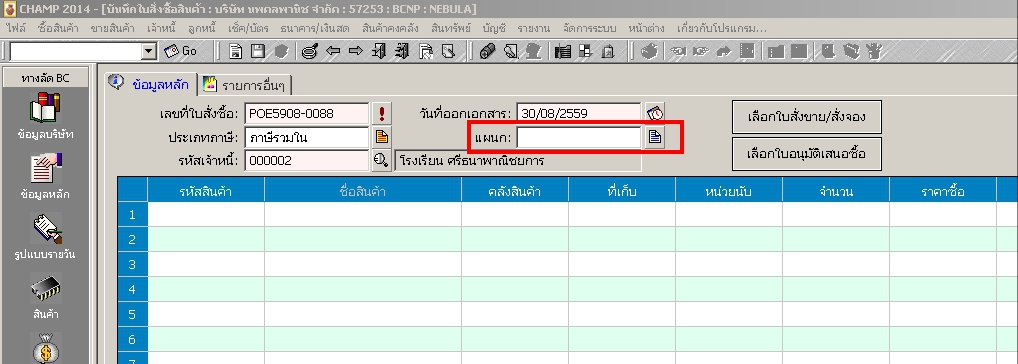Click the document date field 30/08/2559
This screenshot has width=1018, height=364.
(578, 114)
